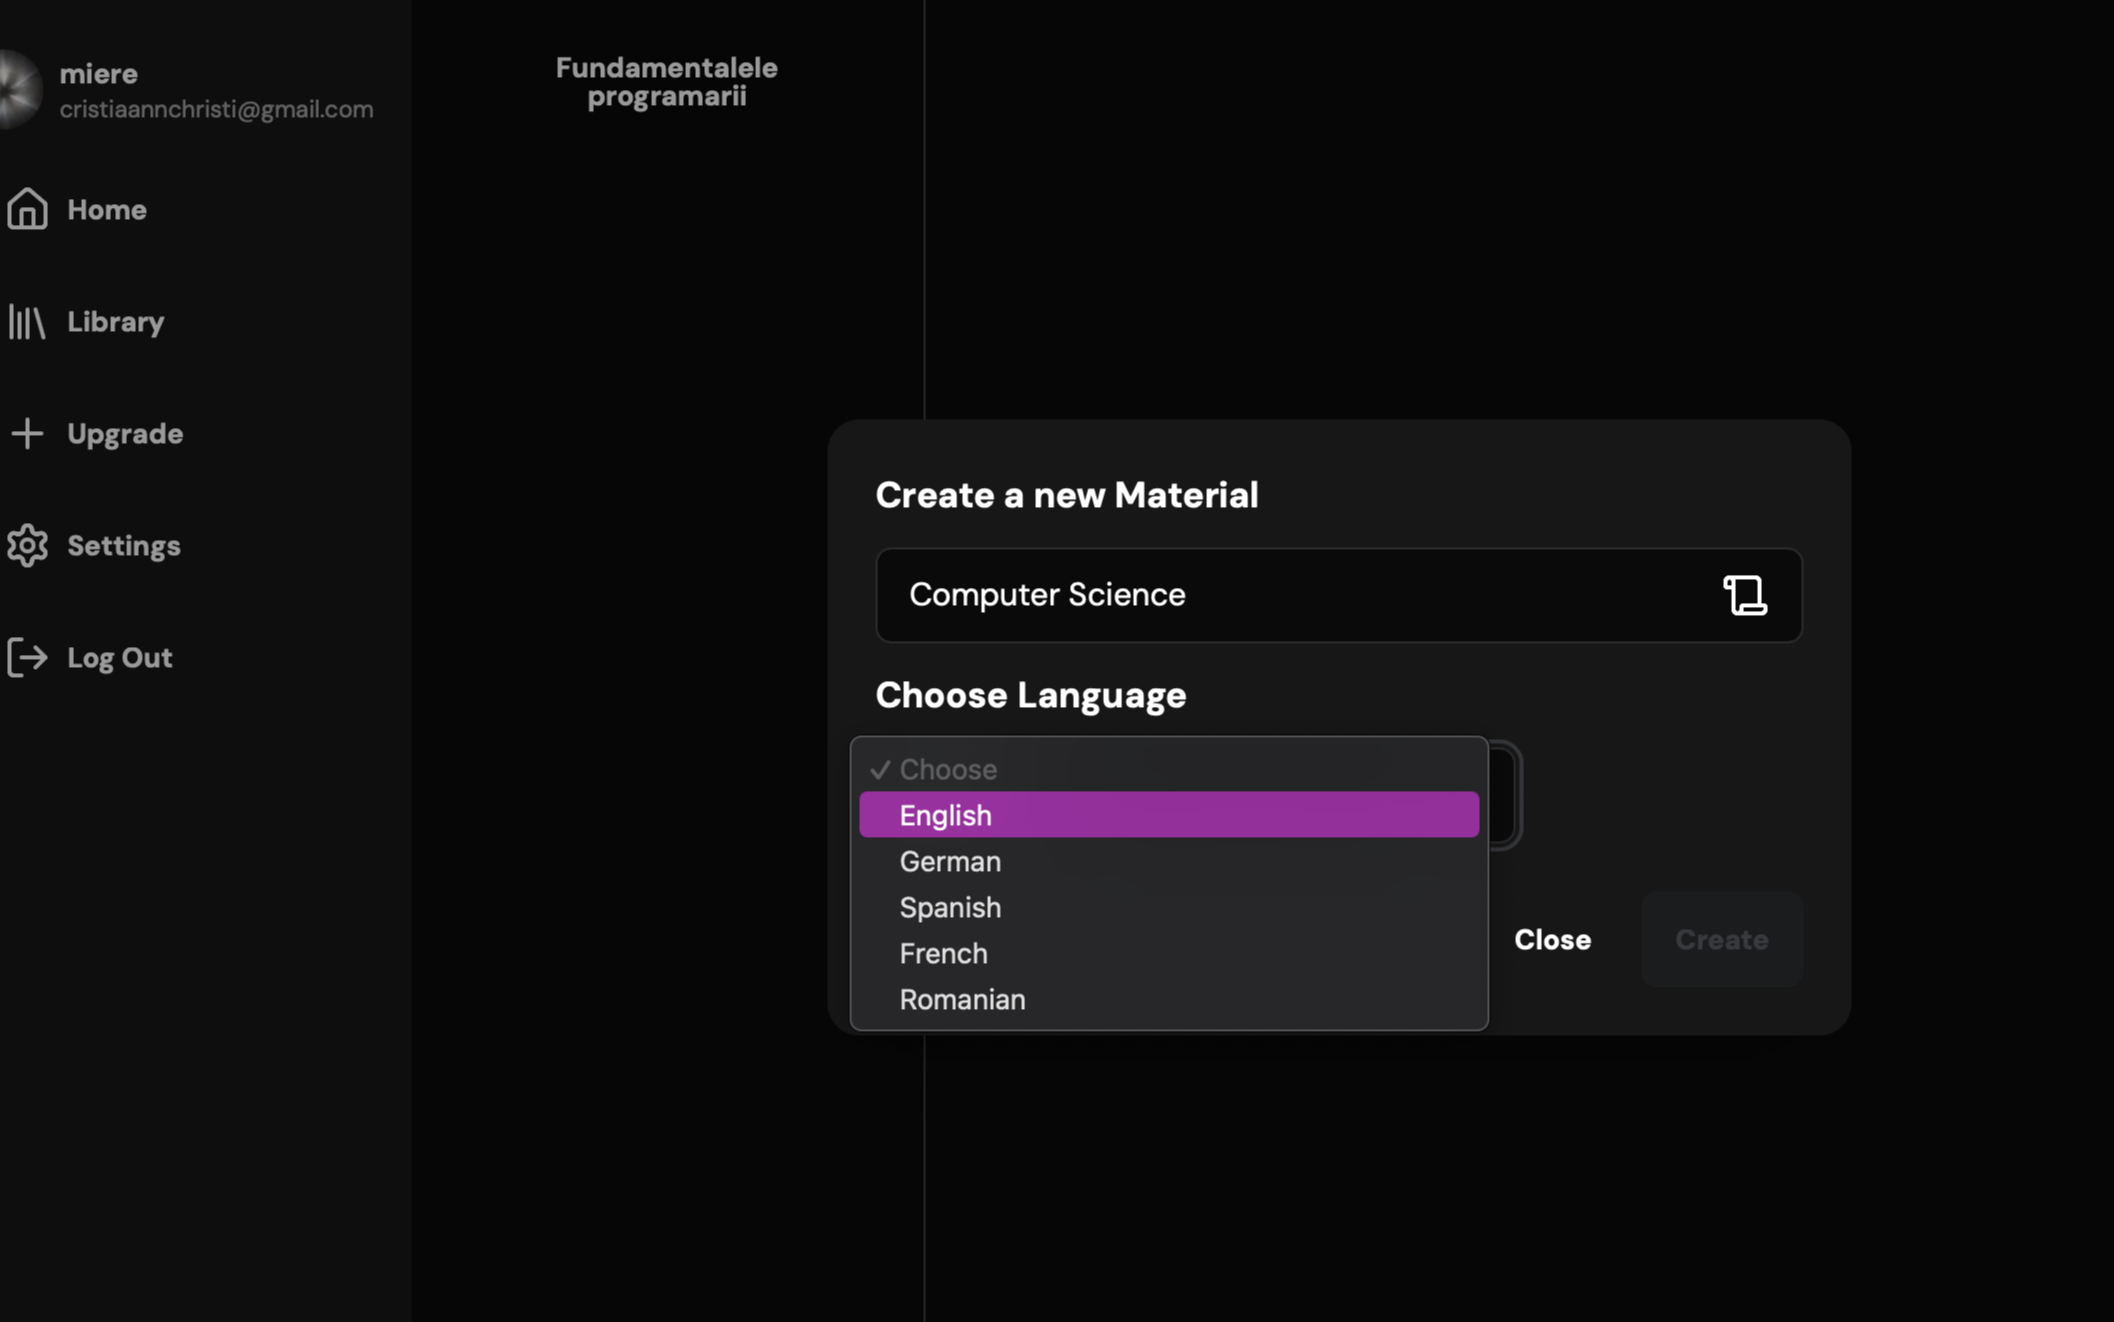2114x1322 pixels.
Task: Open Settings gear icon
Action: click(x=27, y=546)
